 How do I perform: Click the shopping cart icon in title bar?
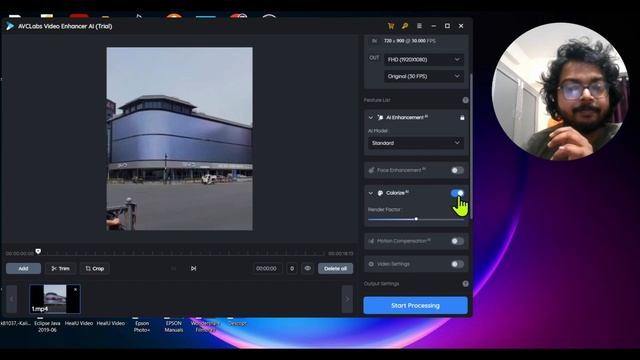[x=391, y=26]
